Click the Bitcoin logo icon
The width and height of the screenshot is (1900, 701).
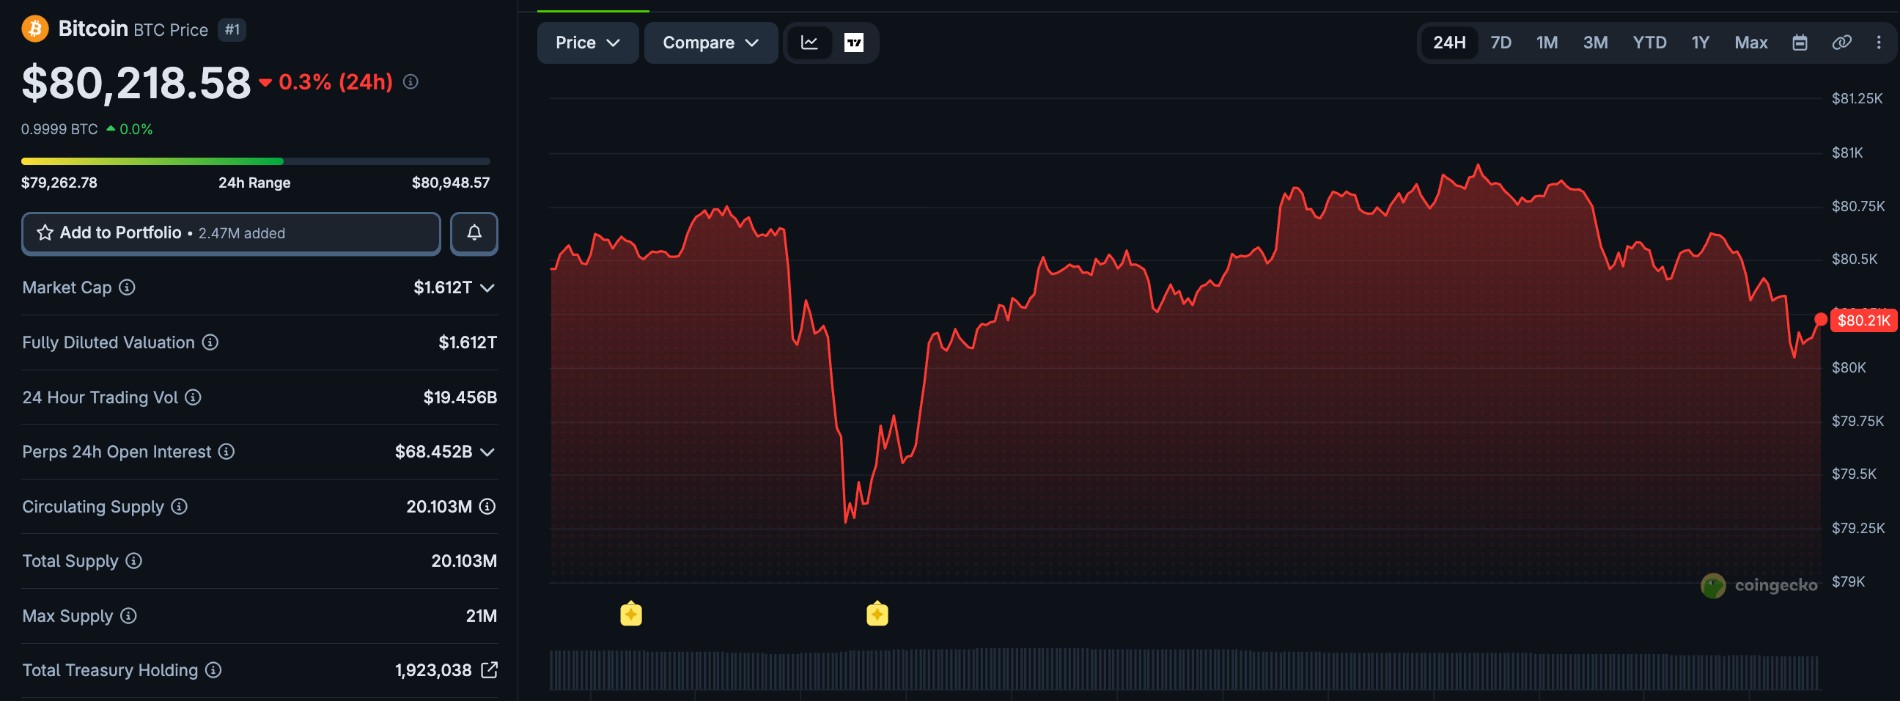coord(35,28)
